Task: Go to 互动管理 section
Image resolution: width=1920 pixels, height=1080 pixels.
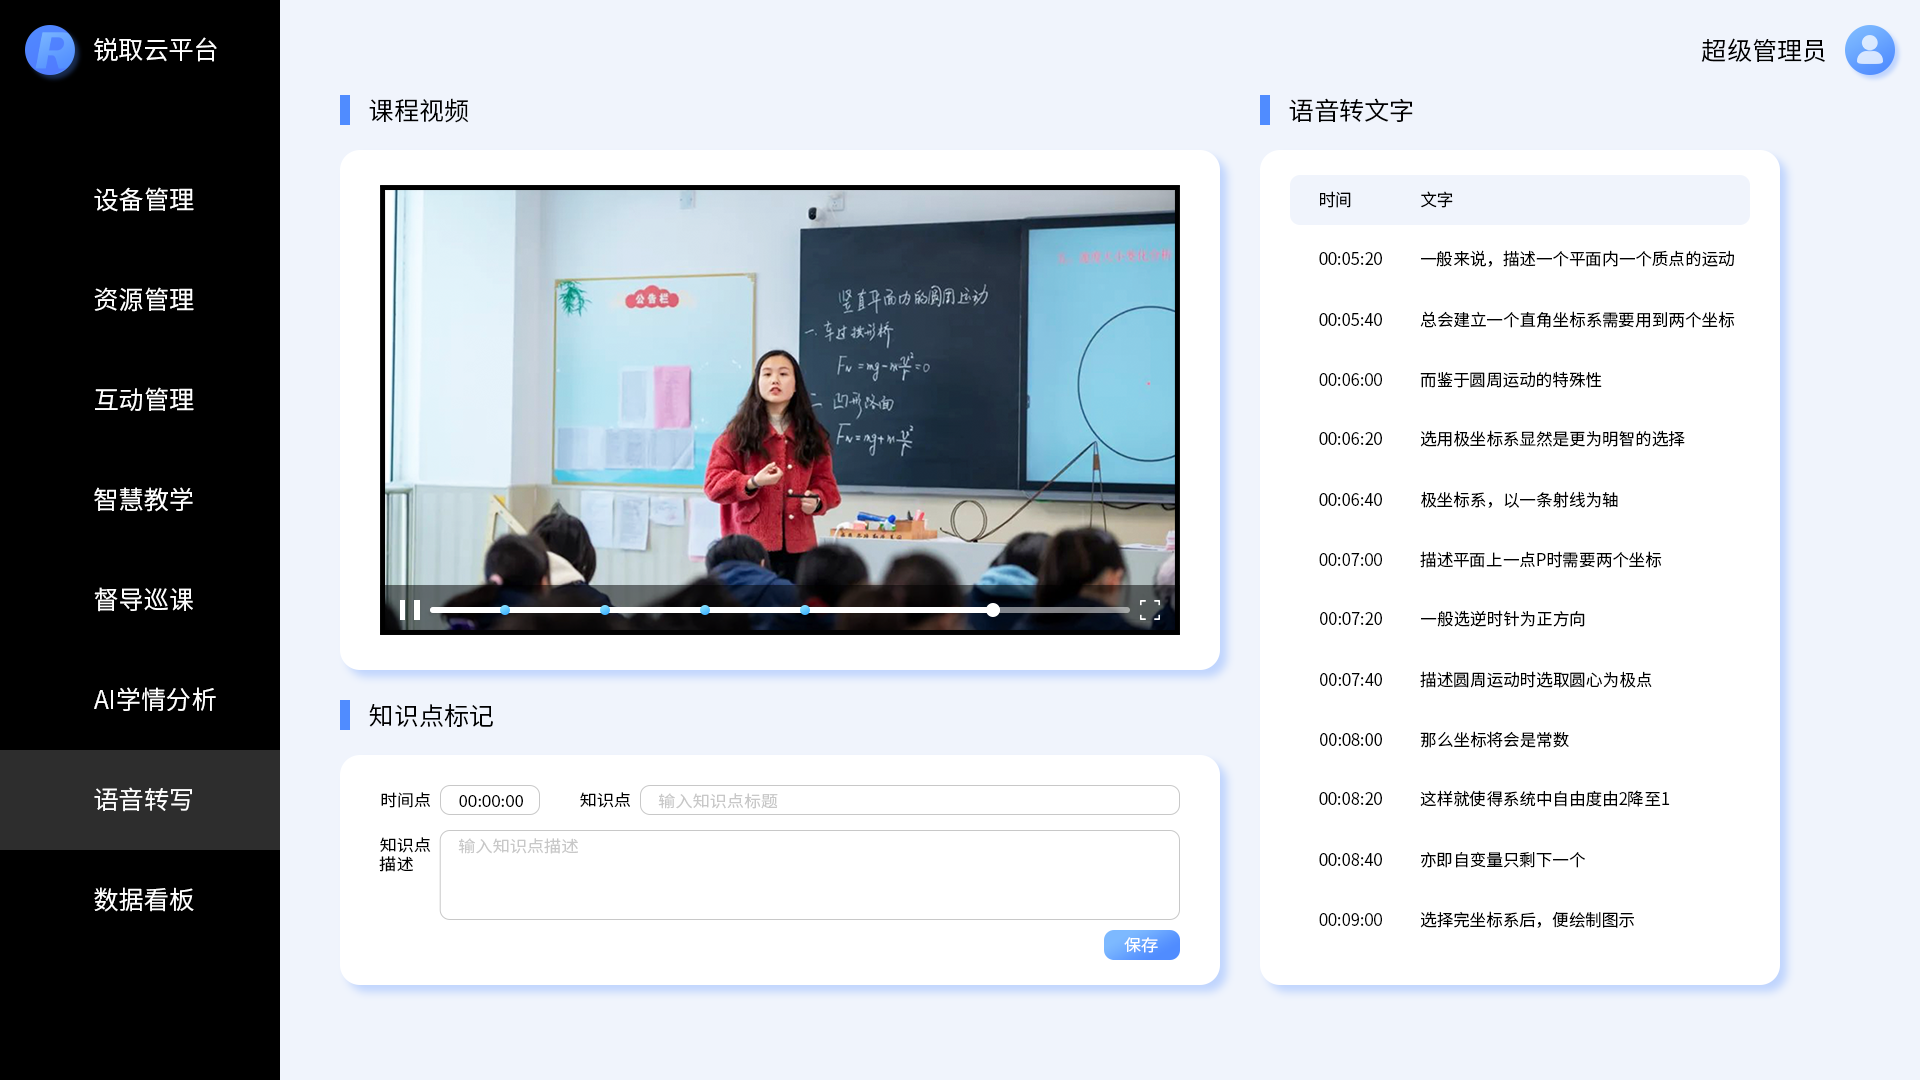Action: pos(143,400)
